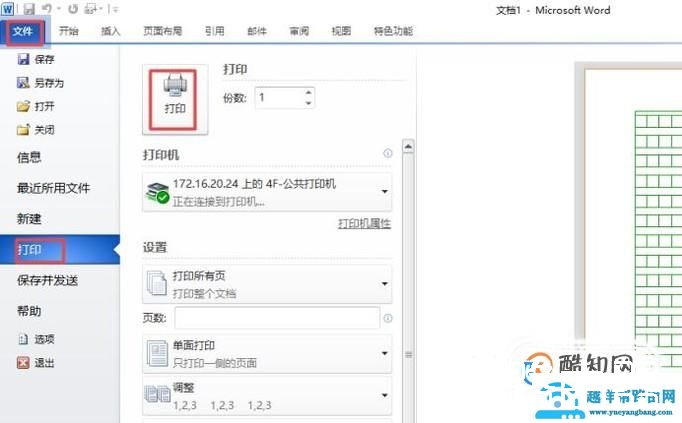Open the 打印机属性 link
The height and width of the screenshot is (423, 682).
point(364,224)
